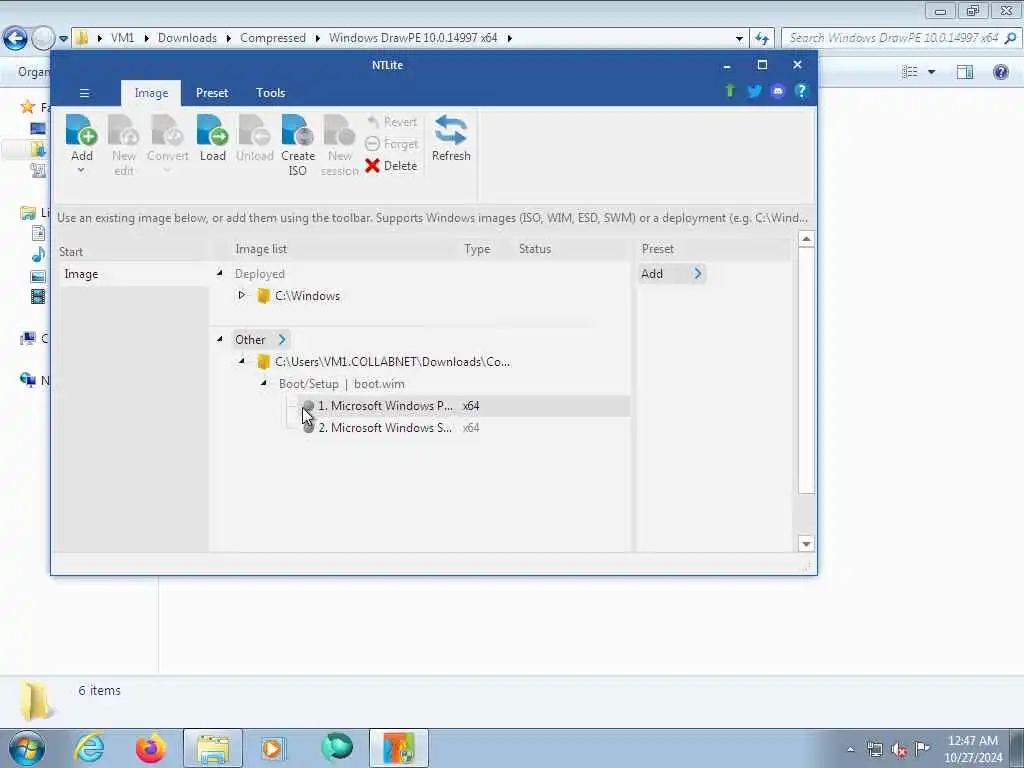This screenshot has height=768, width=1024.
Task: Click the VM1 breadcrumb in Explorer
Action: [122, 38]
